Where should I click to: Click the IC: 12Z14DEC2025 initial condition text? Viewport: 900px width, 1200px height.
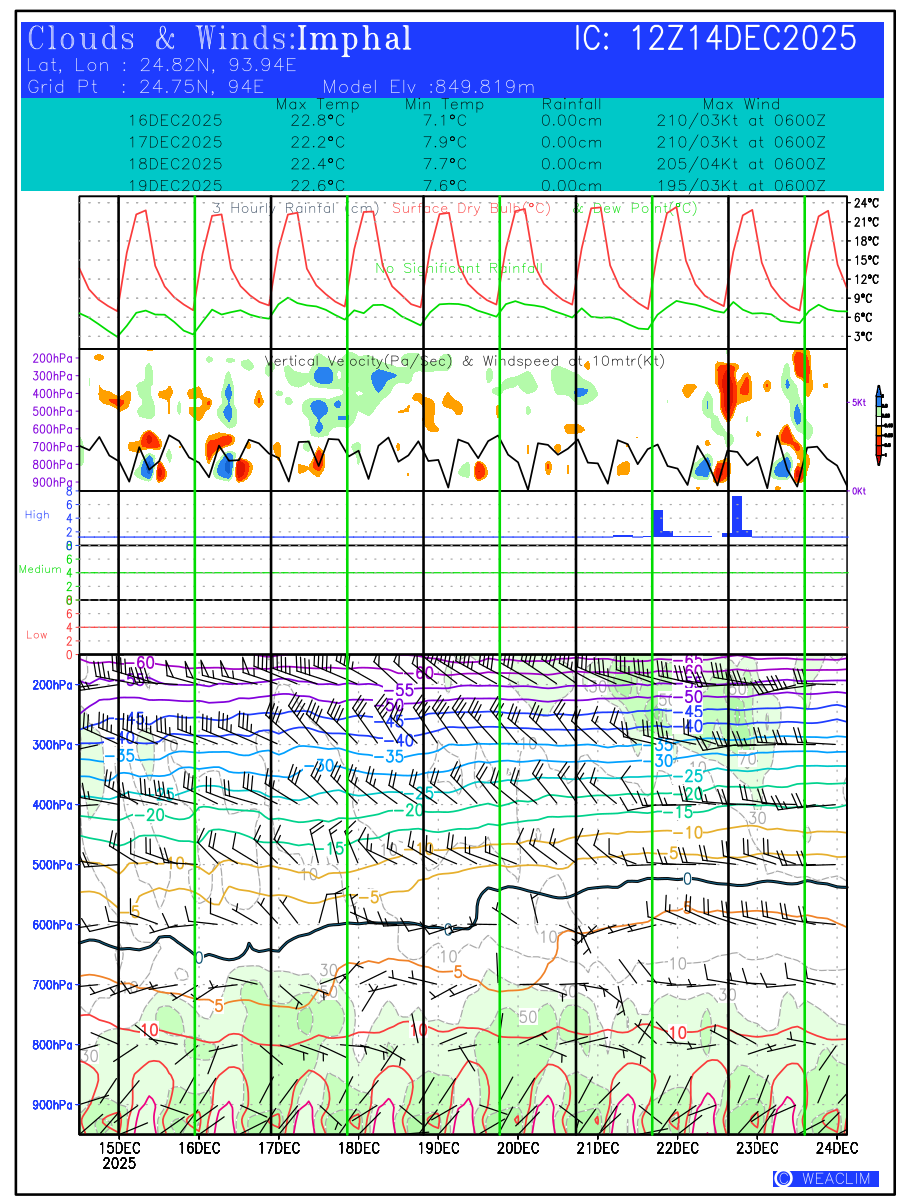(x=715, y=40)
